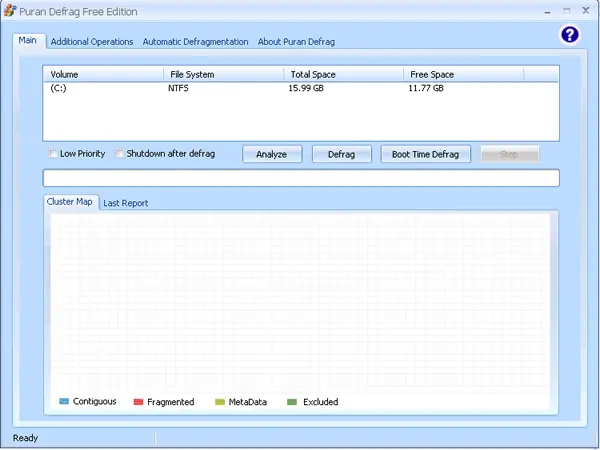Select the (C:) volume row

coord(301,88)
